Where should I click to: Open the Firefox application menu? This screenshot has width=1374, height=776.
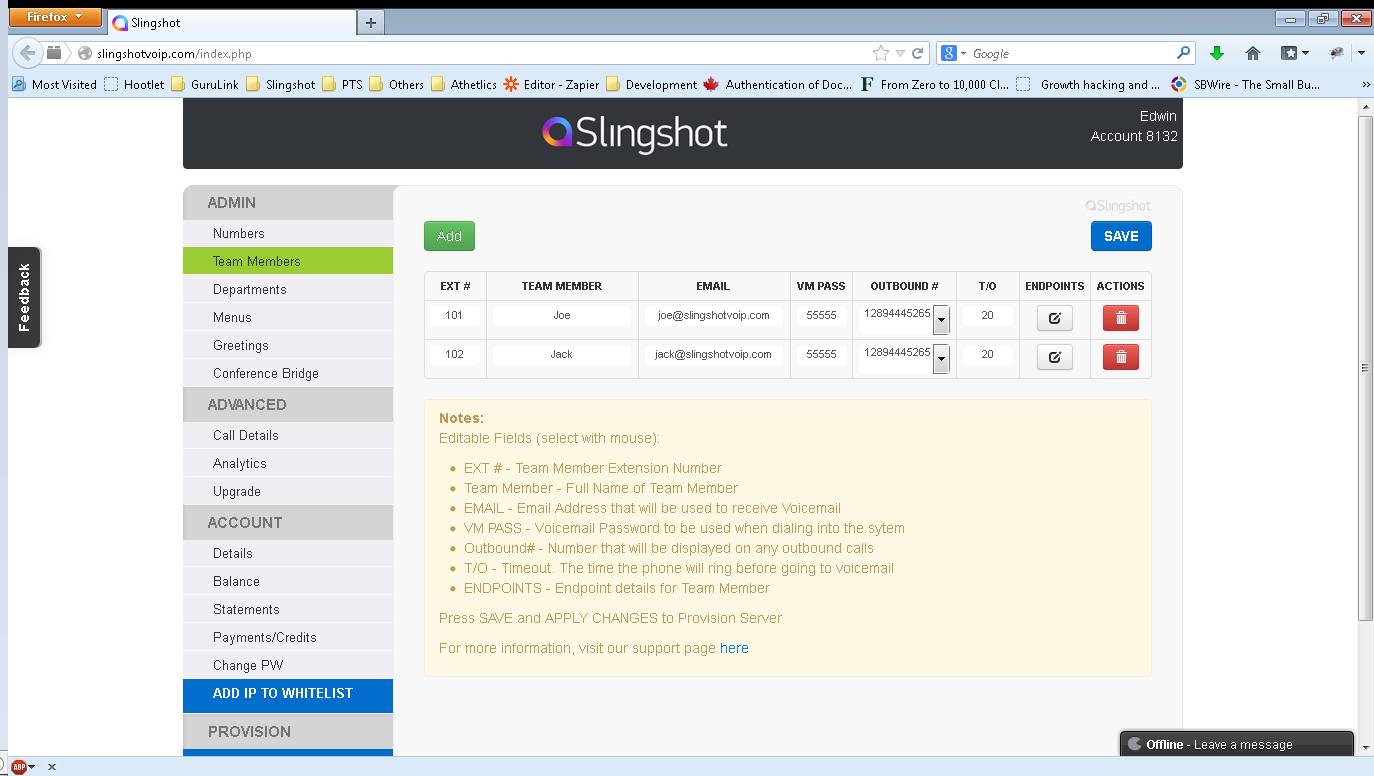click(55, 17)
